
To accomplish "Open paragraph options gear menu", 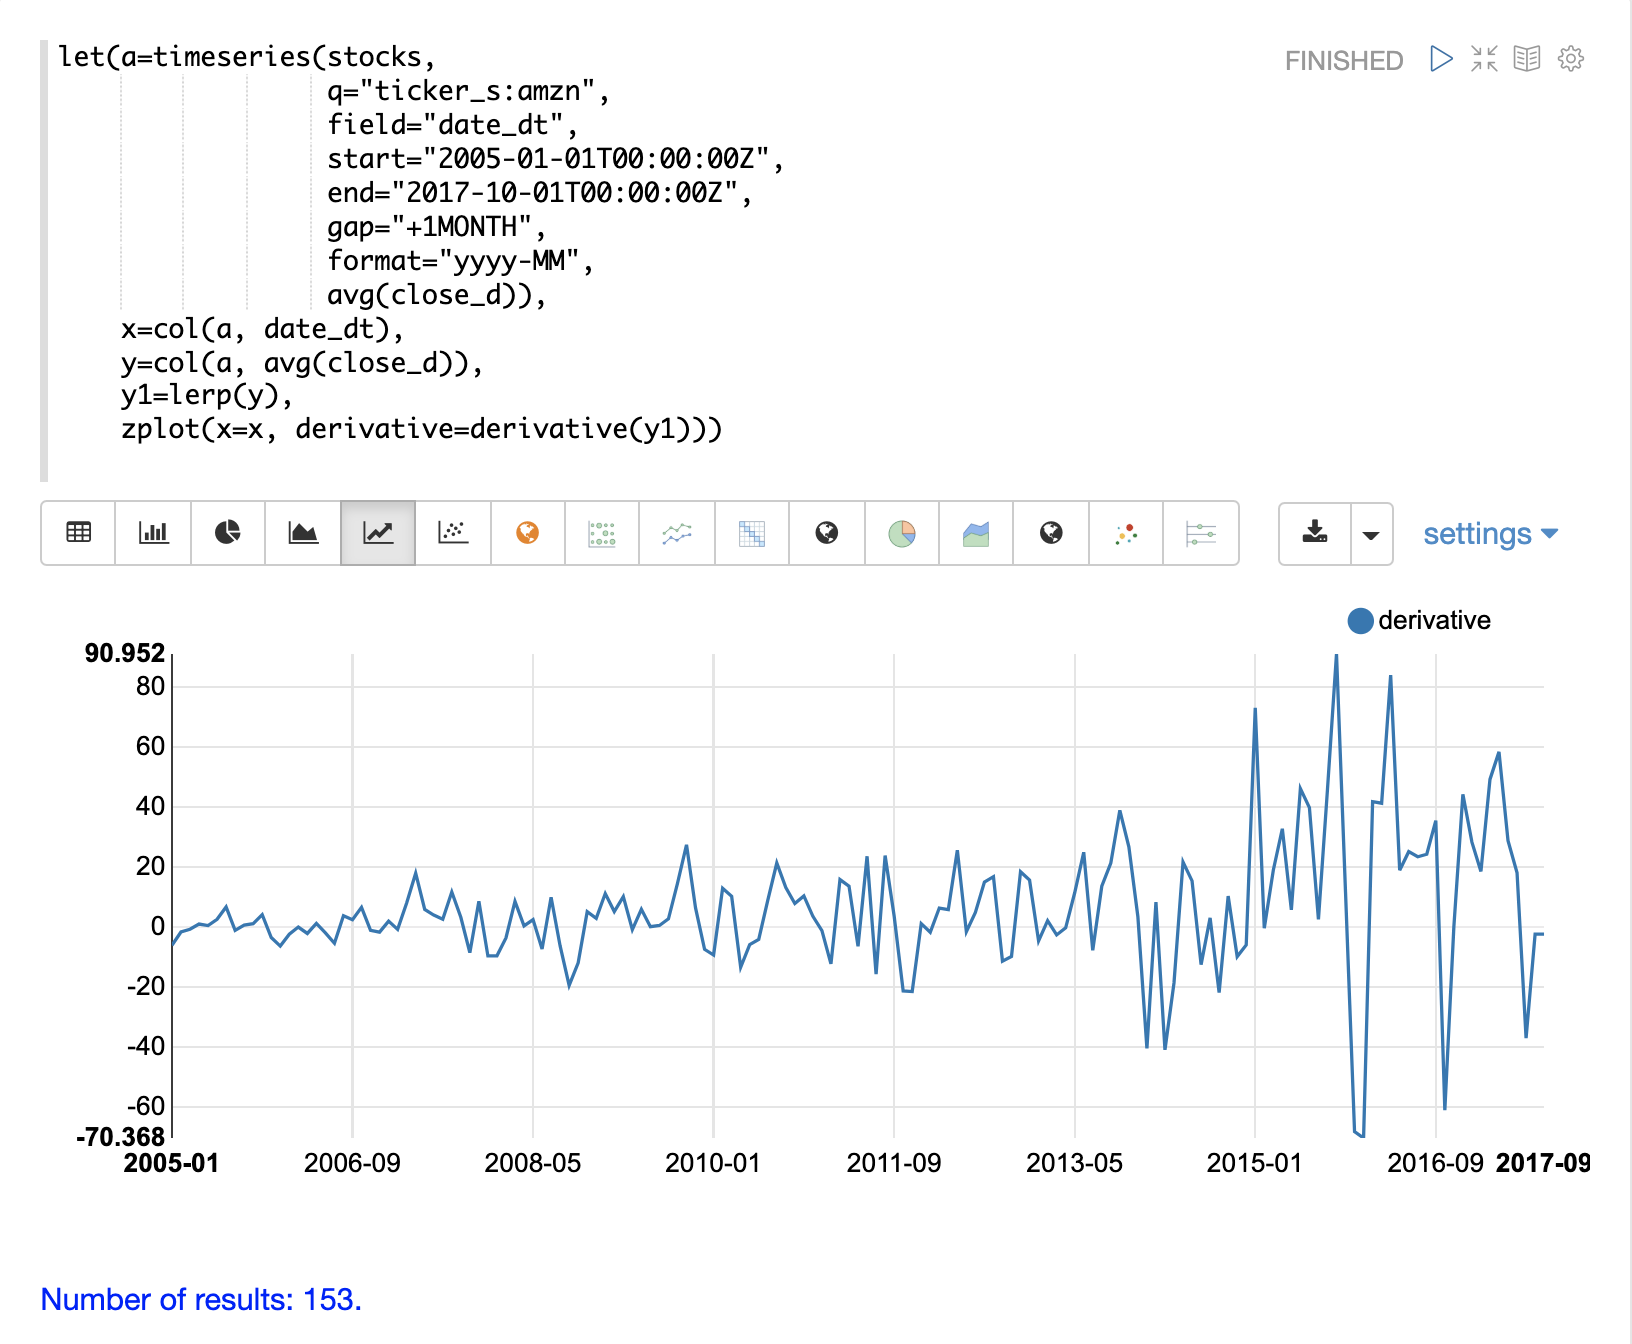I will coord(1571,59).
